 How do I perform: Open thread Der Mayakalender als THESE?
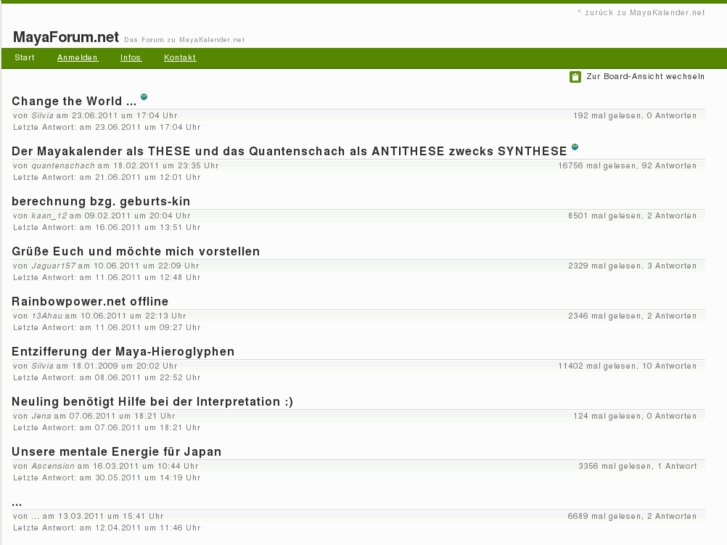[x=289, y=151]
